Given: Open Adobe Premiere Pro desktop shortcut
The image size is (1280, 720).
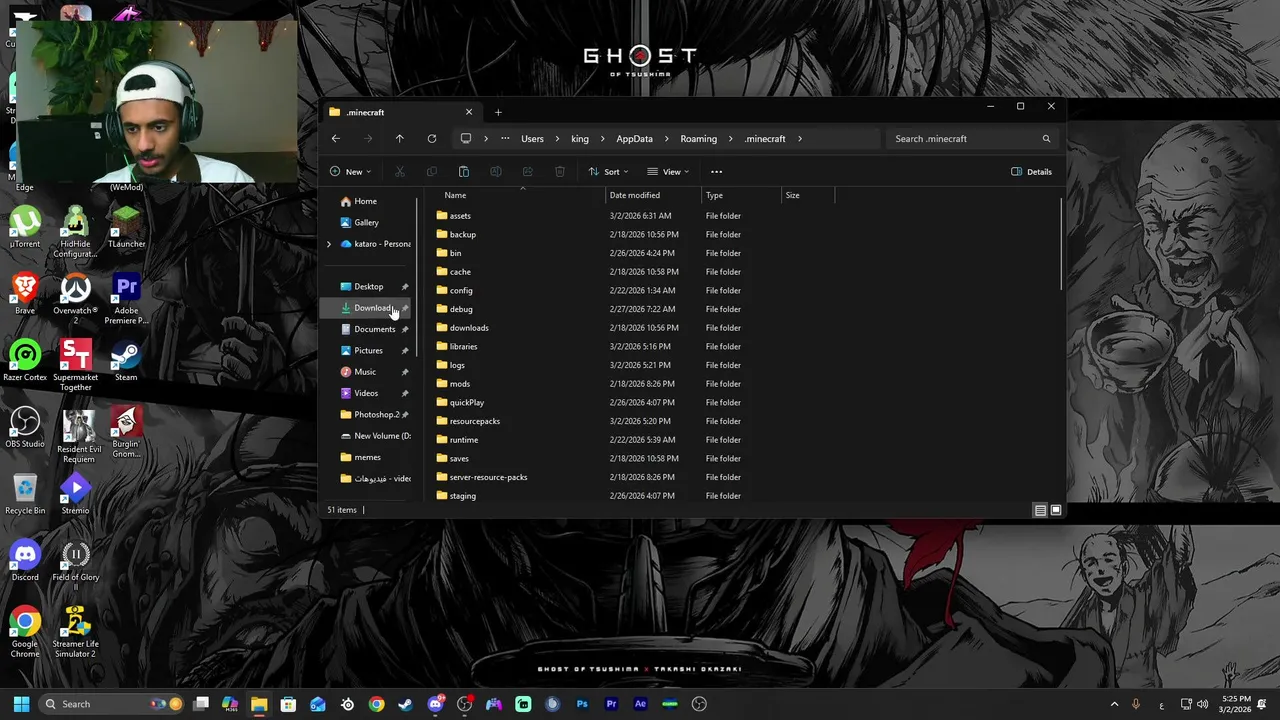Looking at the screenshot, I should (126, 299).
